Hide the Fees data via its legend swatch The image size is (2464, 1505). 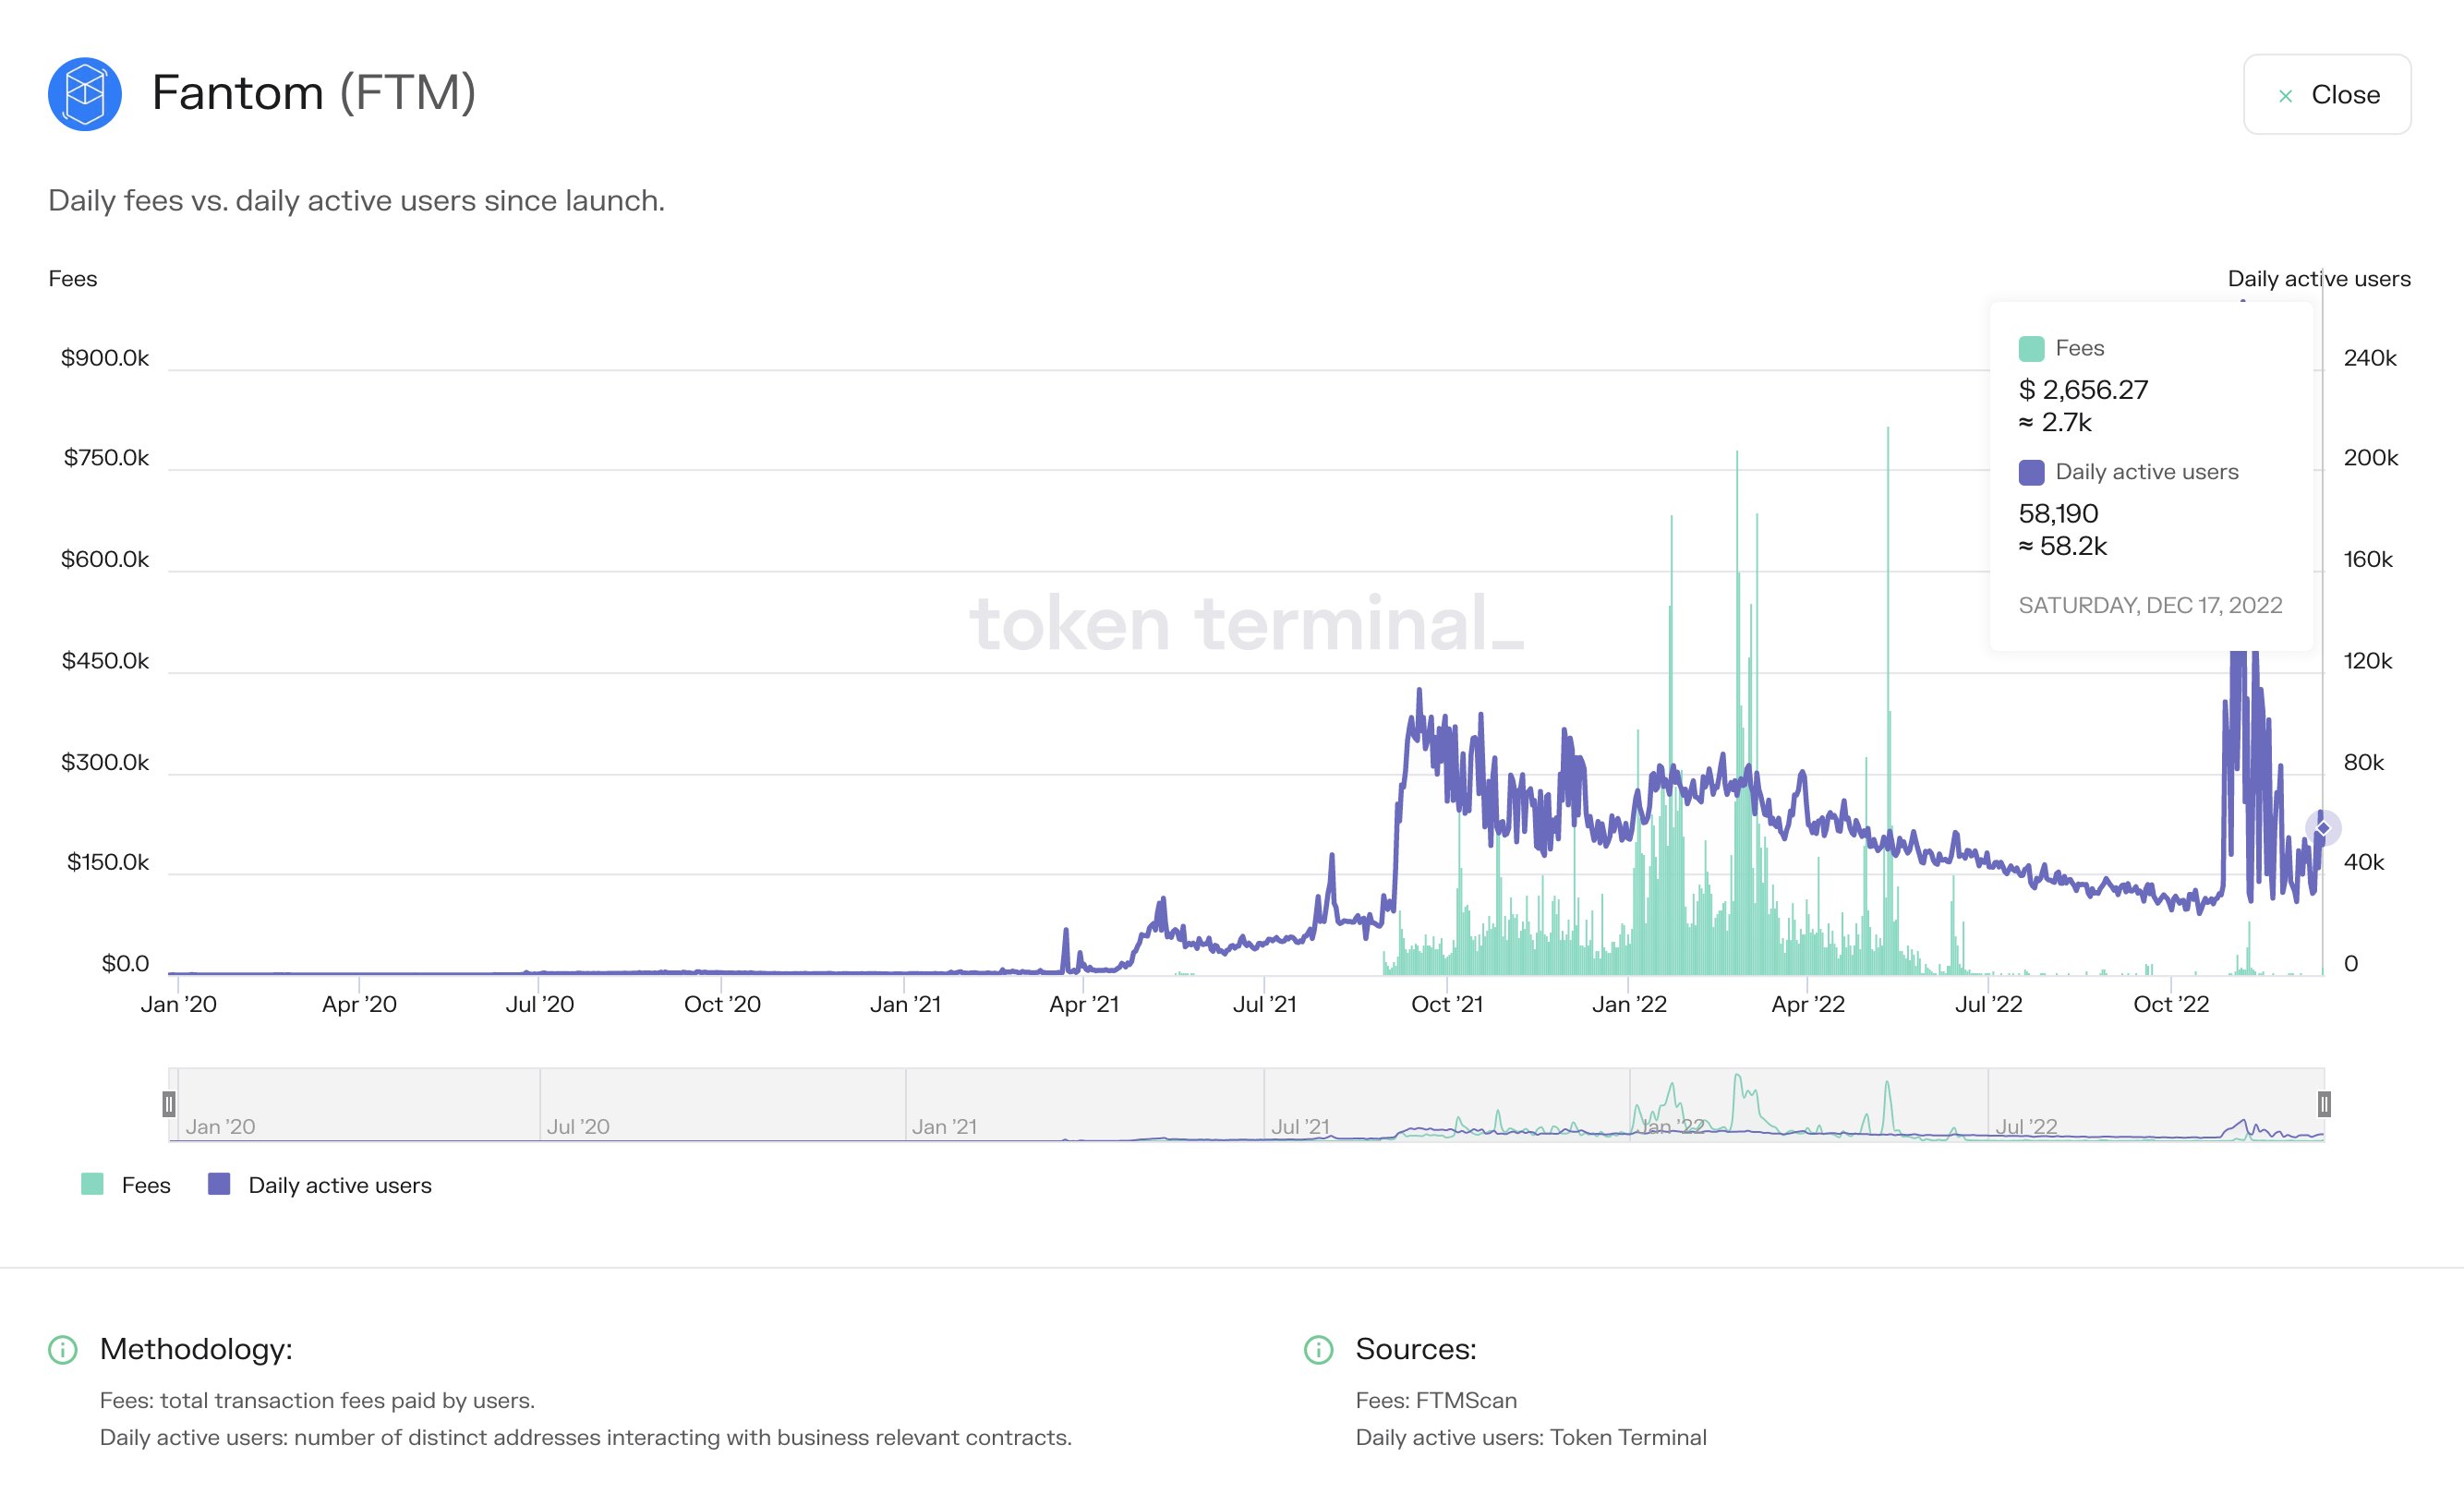coord(92,1184)
